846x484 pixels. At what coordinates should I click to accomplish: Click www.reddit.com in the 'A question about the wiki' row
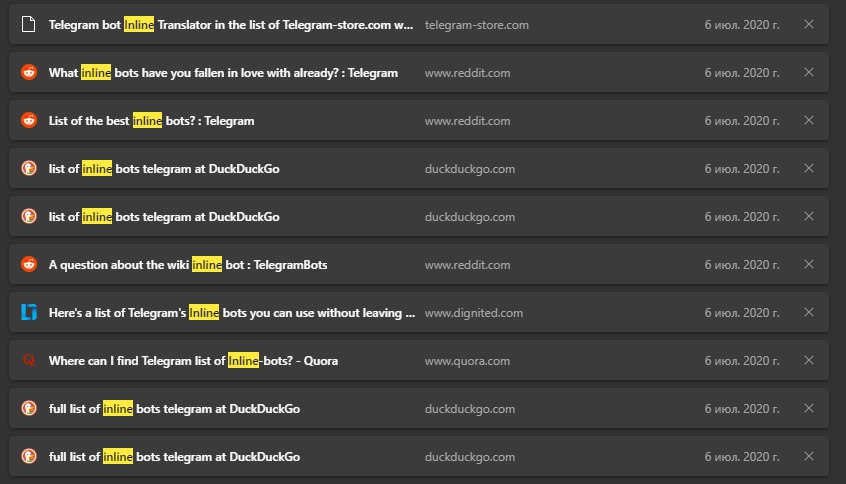coord(467,265)
